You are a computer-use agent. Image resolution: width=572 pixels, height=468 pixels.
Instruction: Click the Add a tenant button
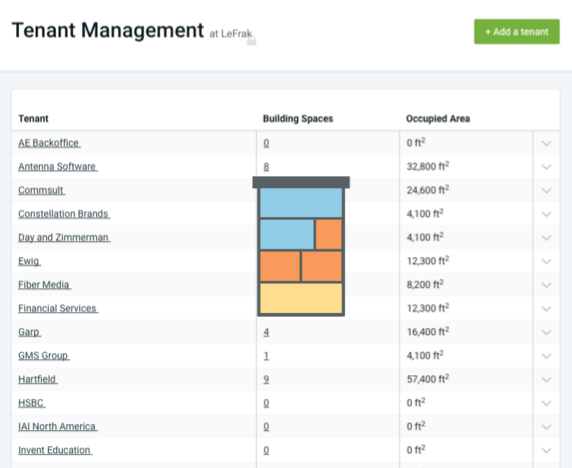click(x=517, y=32)
